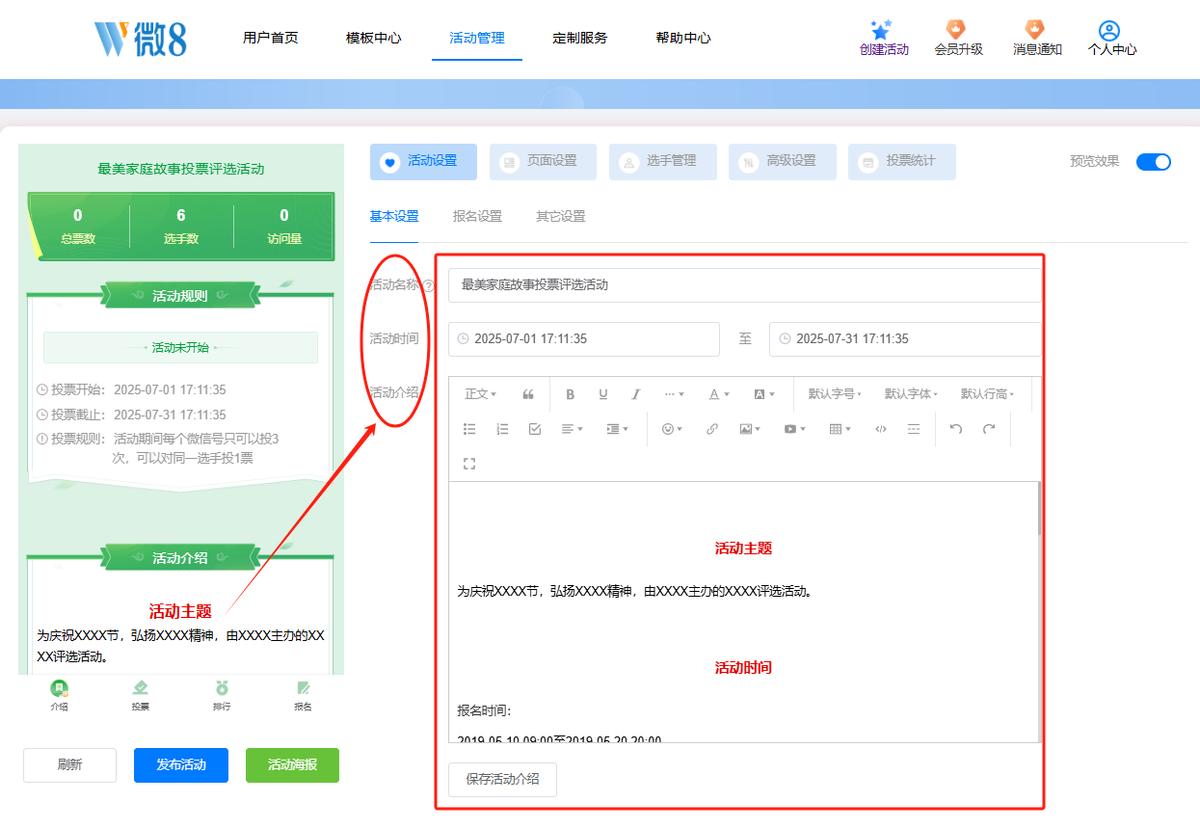
Task: Open the more text styles dropdown
Action: tap(675, 394)
